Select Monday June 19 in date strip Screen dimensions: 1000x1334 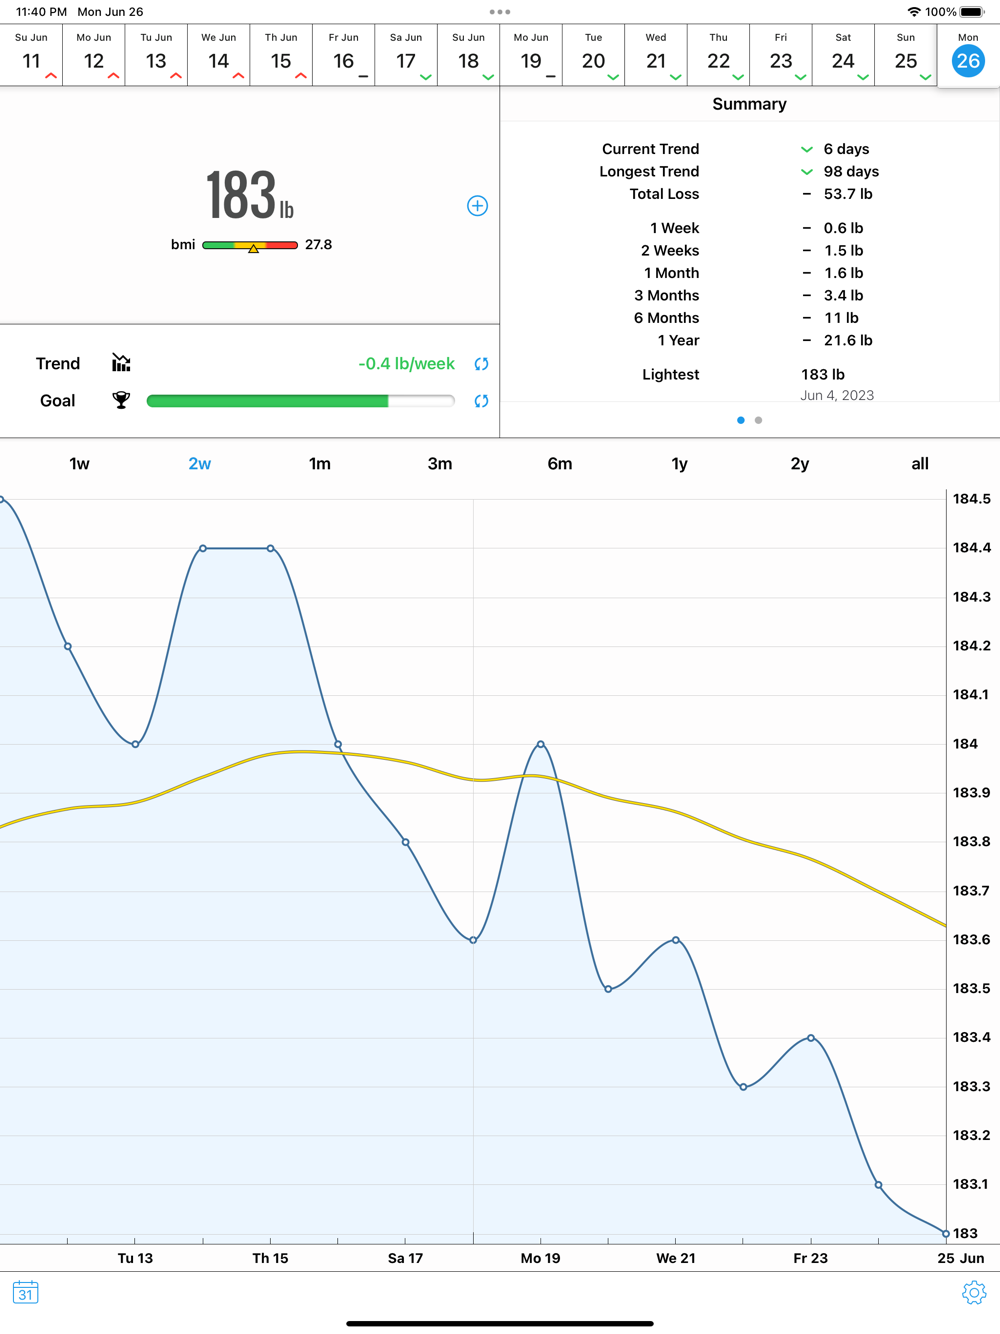point(531,55)
